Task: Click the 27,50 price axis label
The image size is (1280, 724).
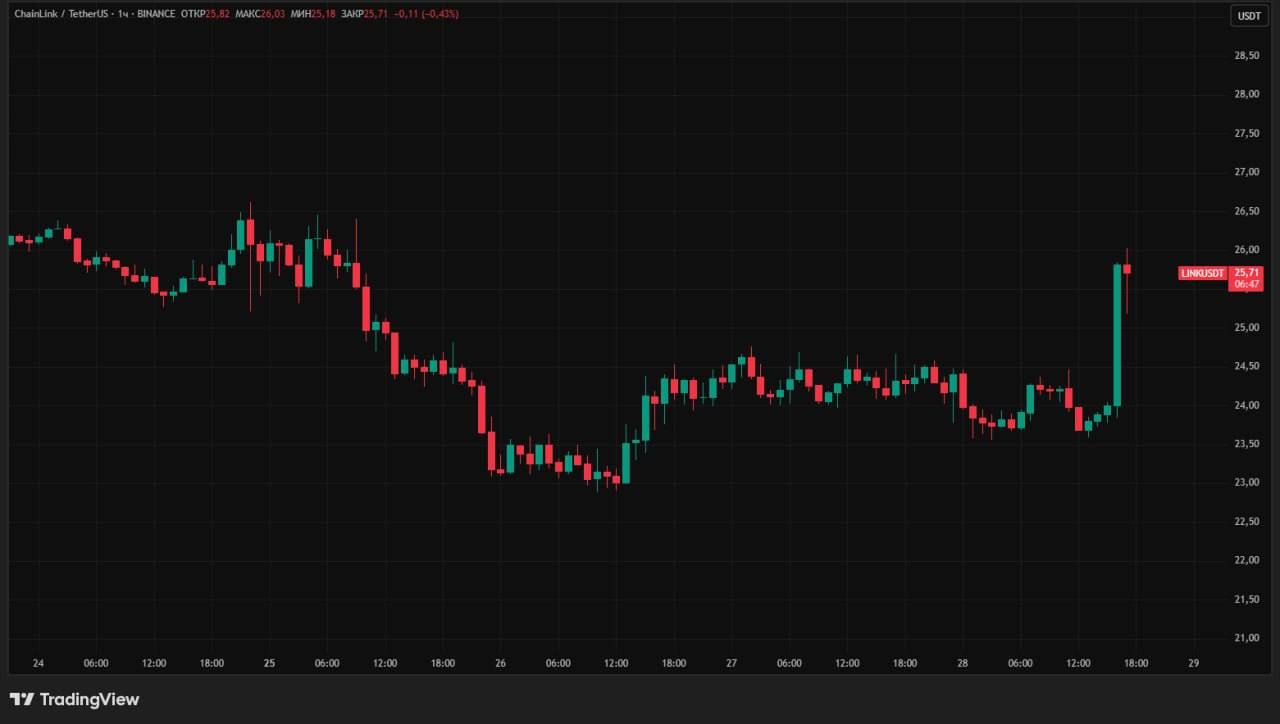Action: pos(1246,133)
